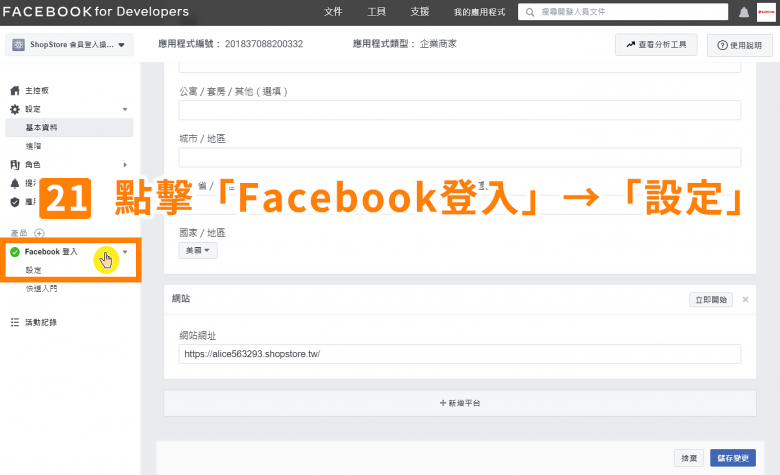
Task: Click the gear icon beside 設定
Action: pos(15,109)
